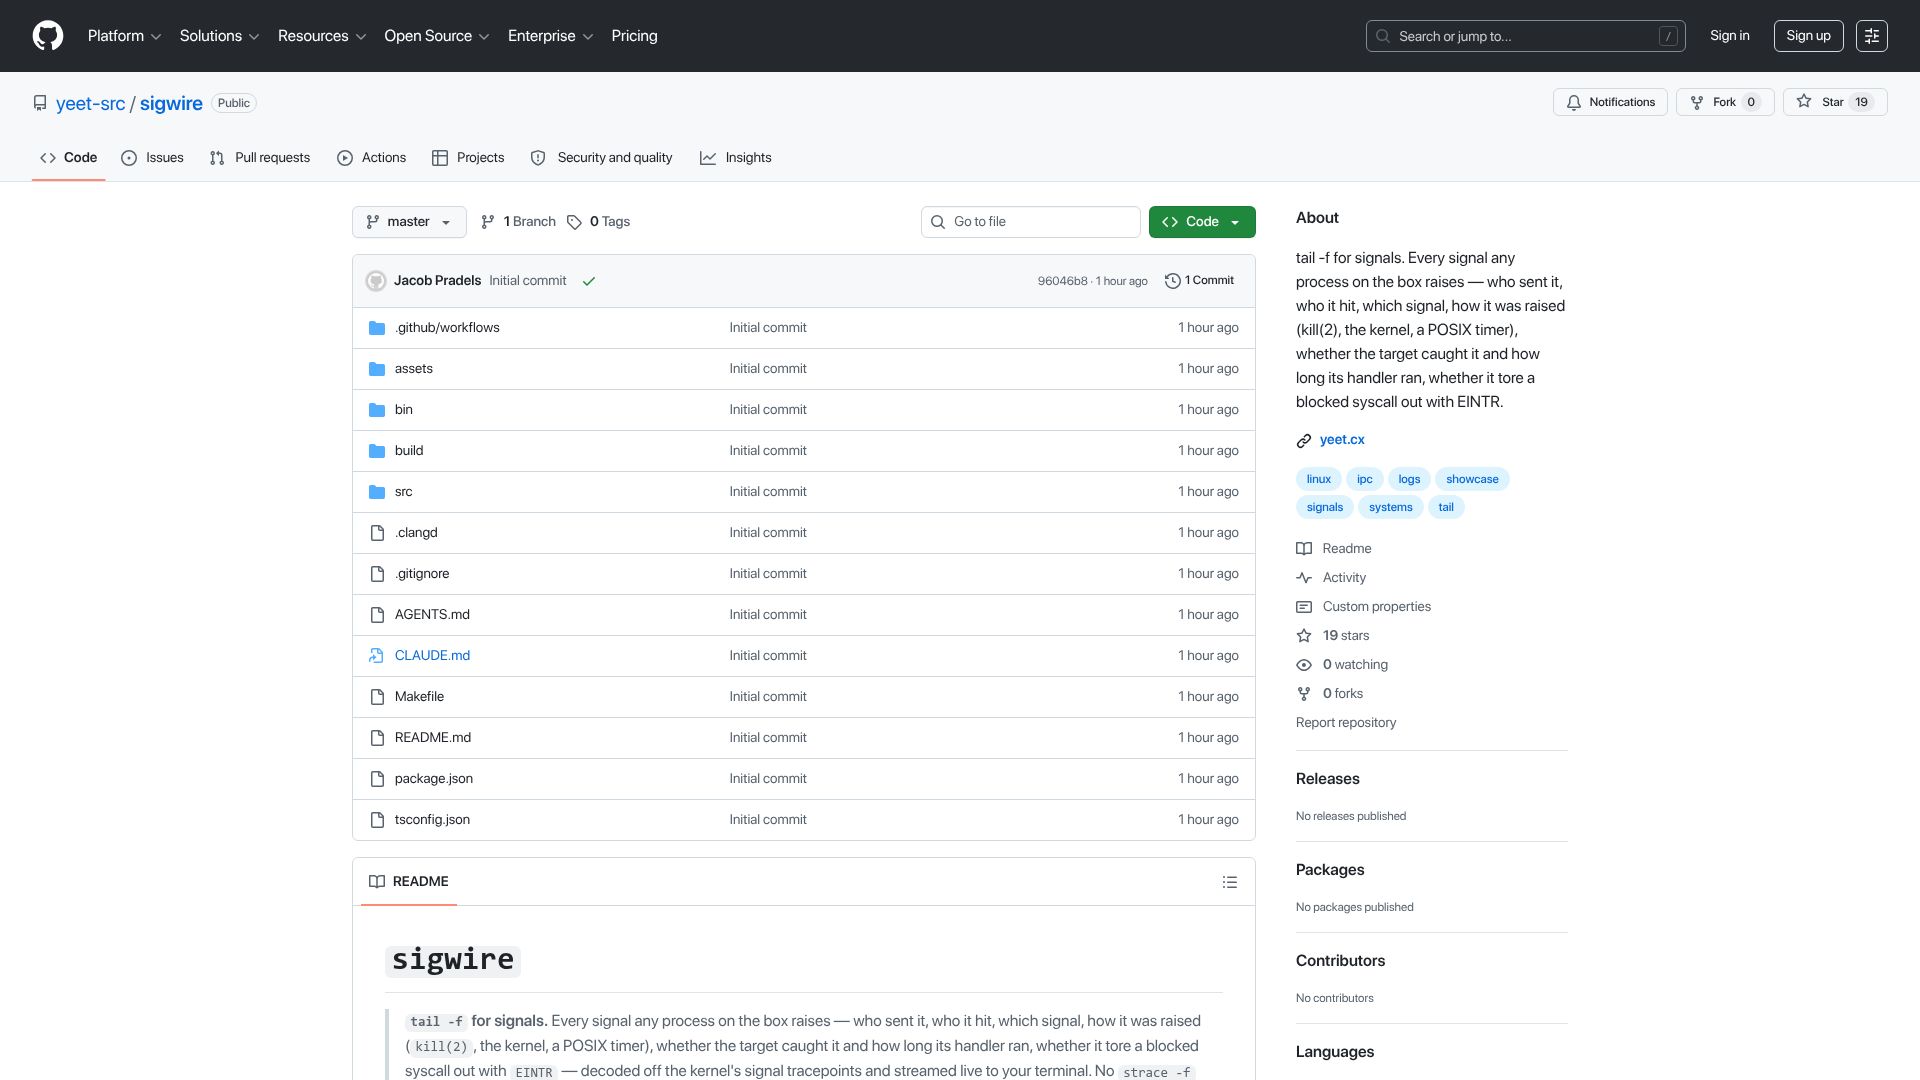This screenshot has width=1920, height=1080.
Task: Click the Go to file search field
Action: click(x=1030, y=222)
